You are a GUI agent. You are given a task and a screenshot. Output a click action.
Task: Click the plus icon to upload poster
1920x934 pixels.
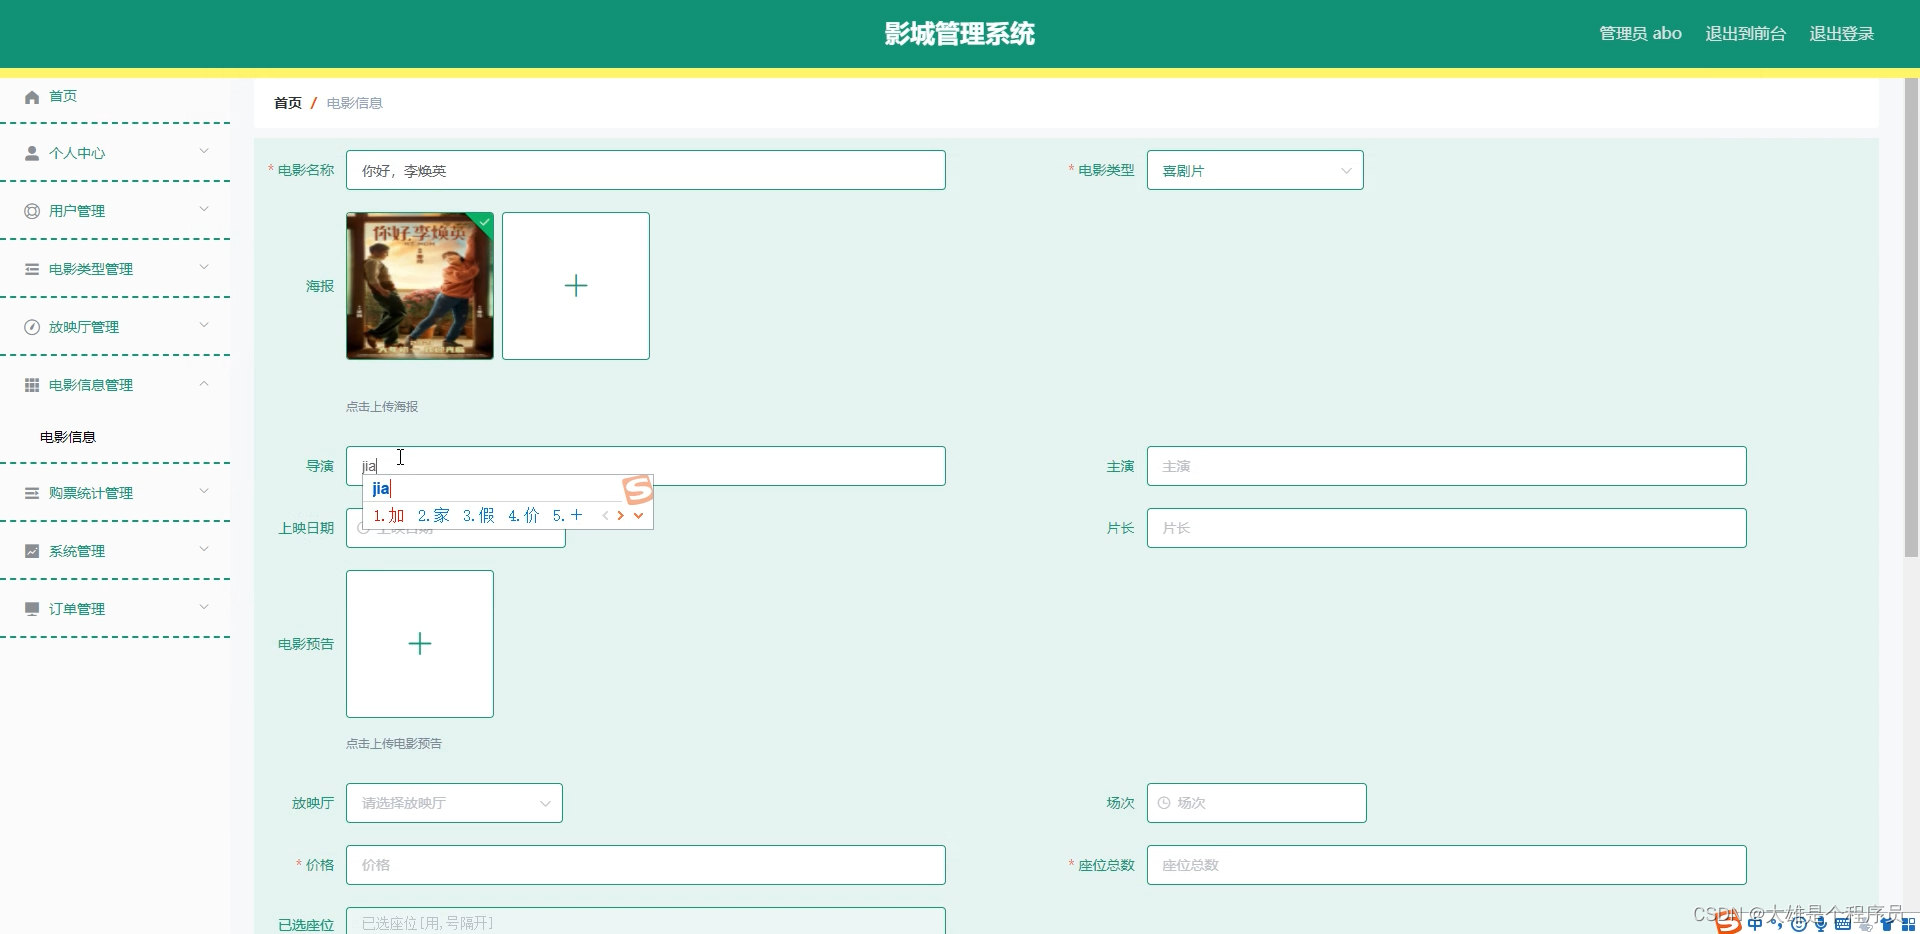pyautogui.click(x=576, y=286)
